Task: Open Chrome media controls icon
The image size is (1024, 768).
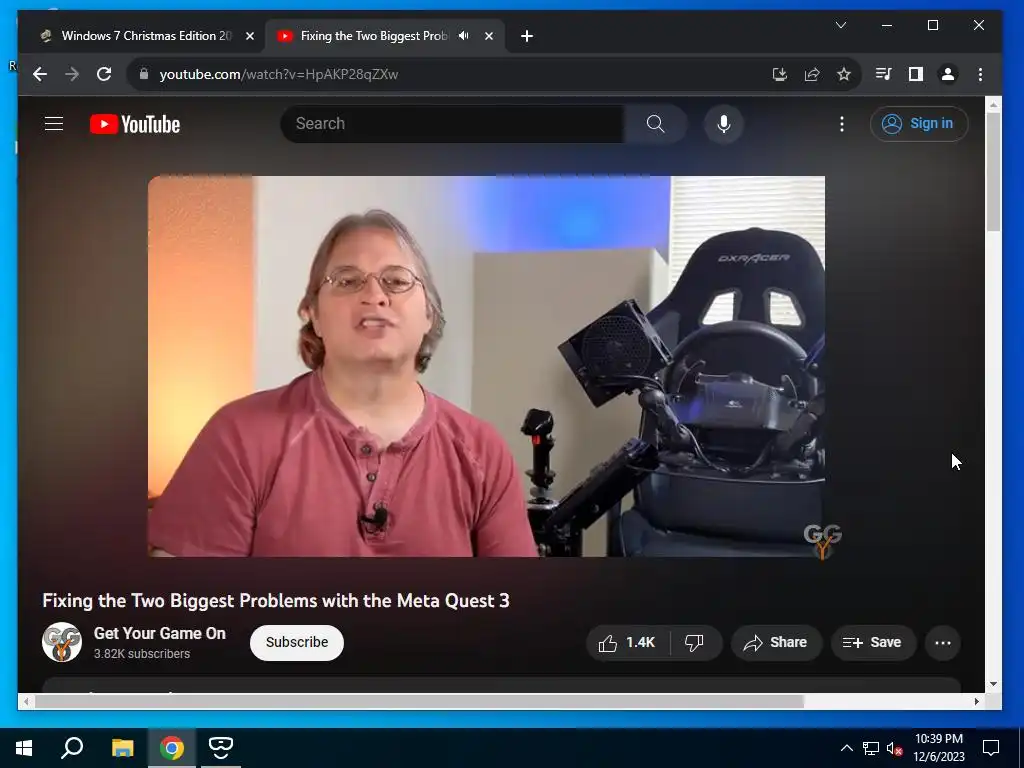Action: click(883, 74)
